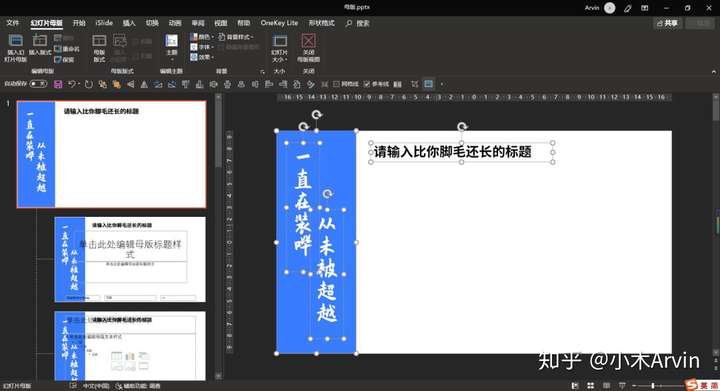720x391 pixels.
Task: Click the Share (共享) button
Action: tap(668, 23)
